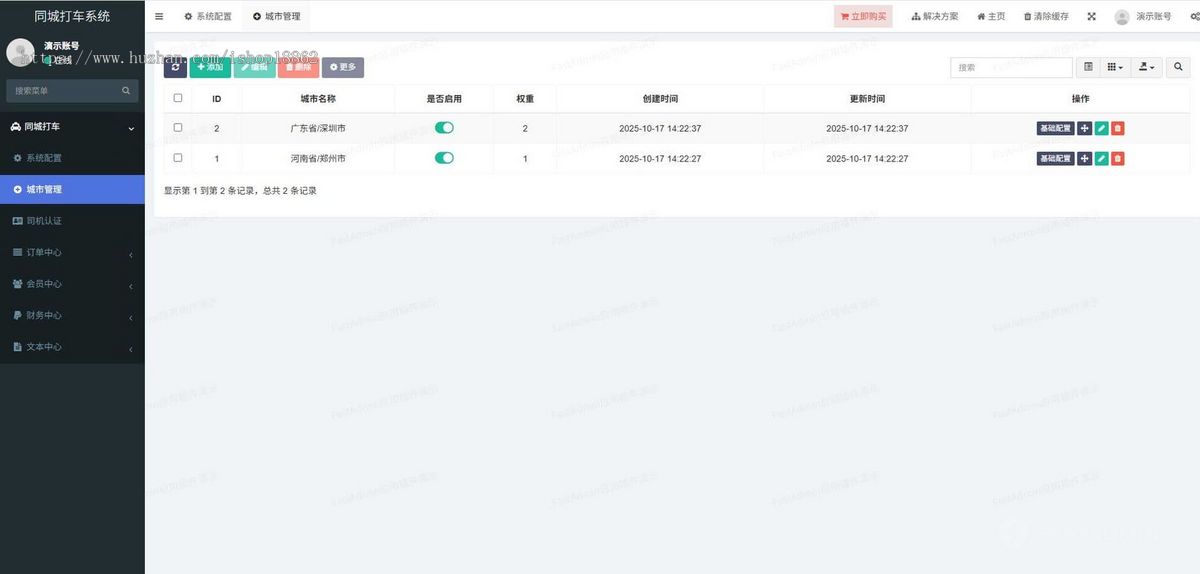Click the 创建时间 column header
This screenshot has width=1200, height=574.
tap(660, 99)
